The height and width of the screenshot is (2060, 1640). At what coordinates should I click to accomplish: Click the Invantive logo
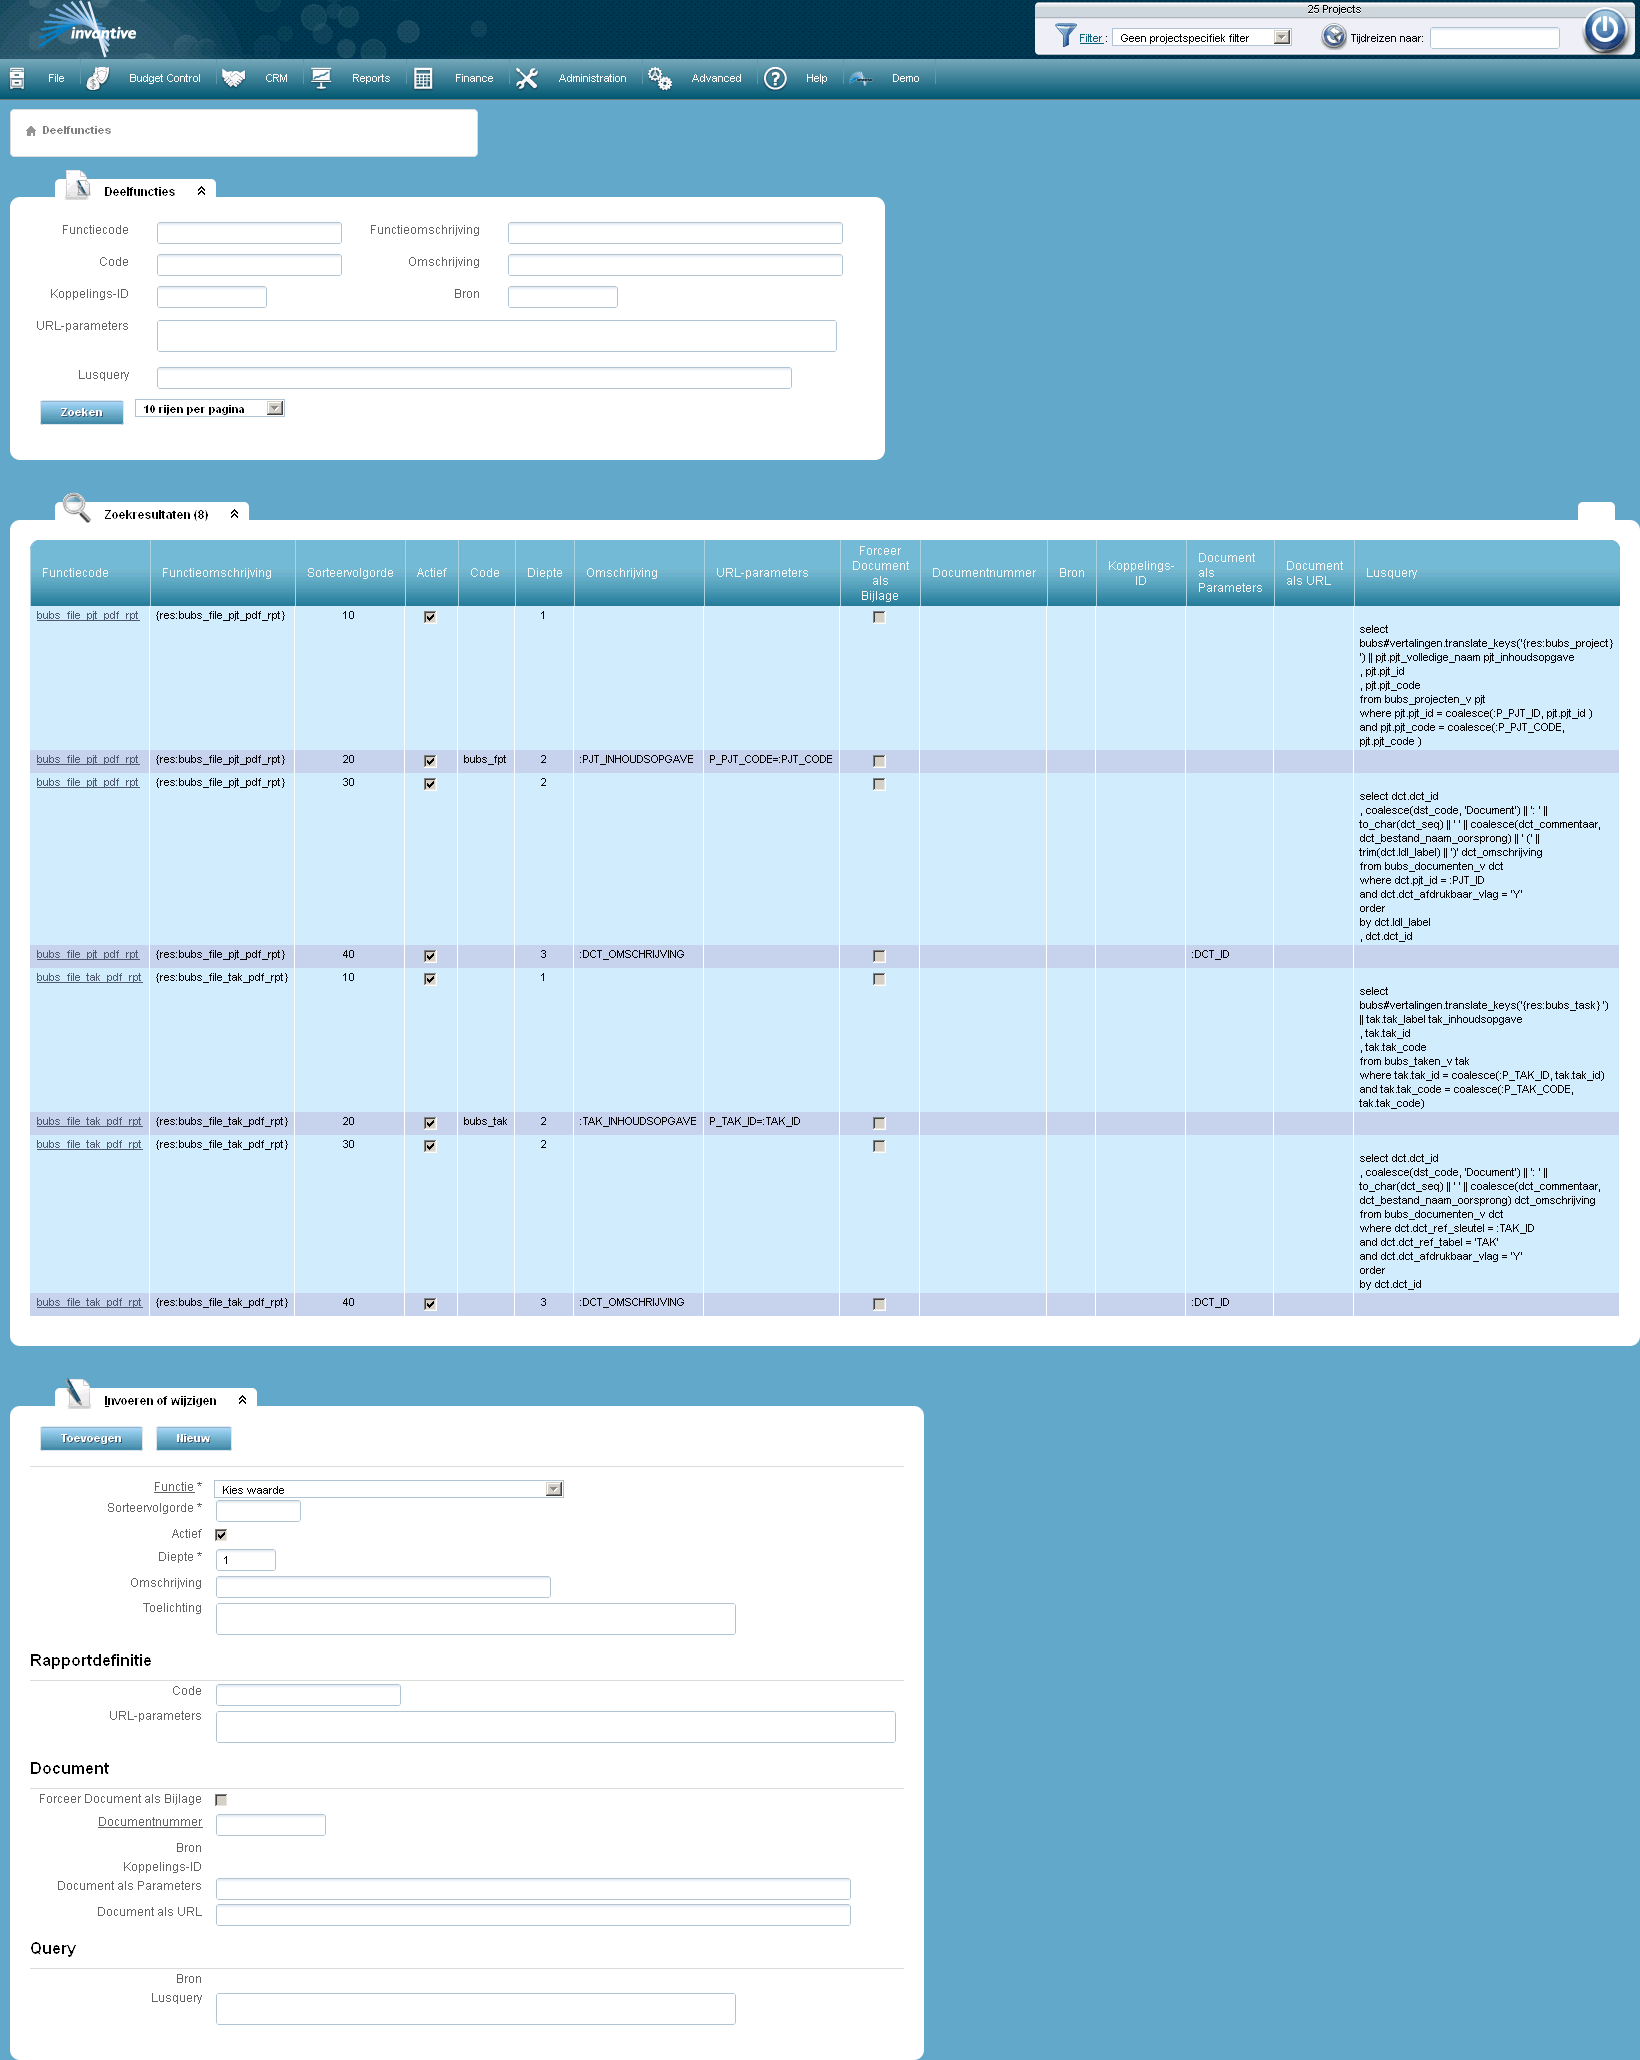point(85,30)
